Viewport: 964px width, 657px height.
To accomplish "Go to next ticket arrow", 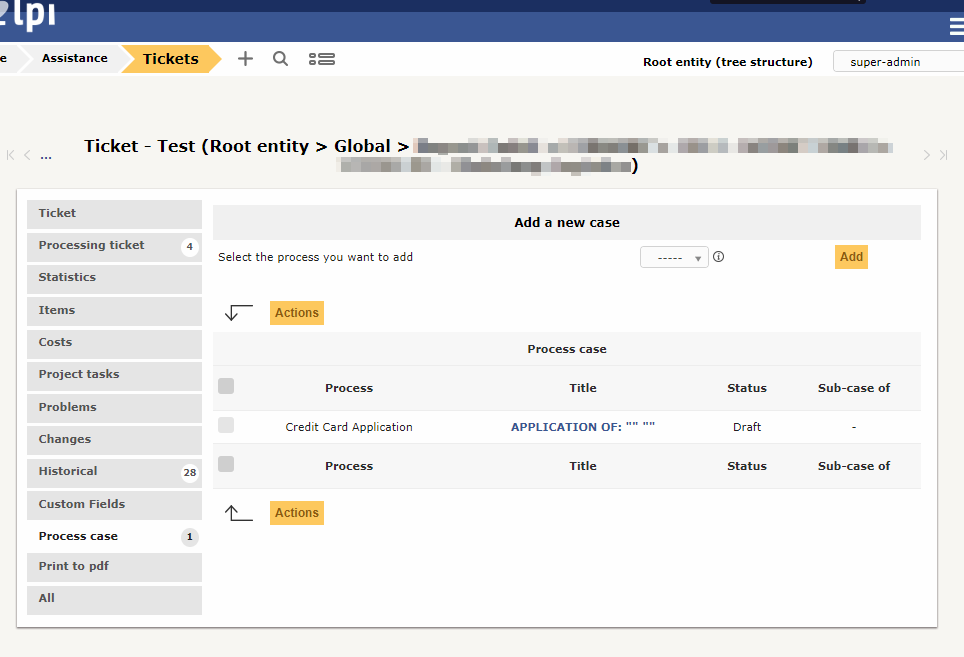I will click(x=927, y=155).
